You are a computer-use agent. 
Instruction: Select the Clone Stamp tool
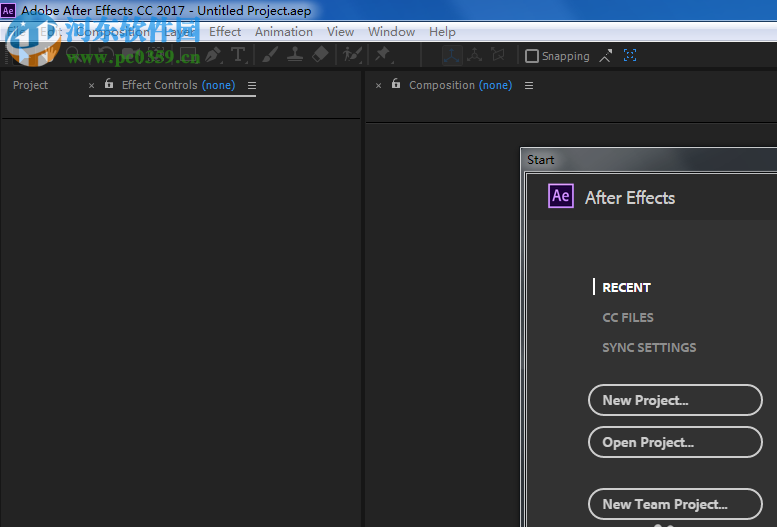[295, 55]
